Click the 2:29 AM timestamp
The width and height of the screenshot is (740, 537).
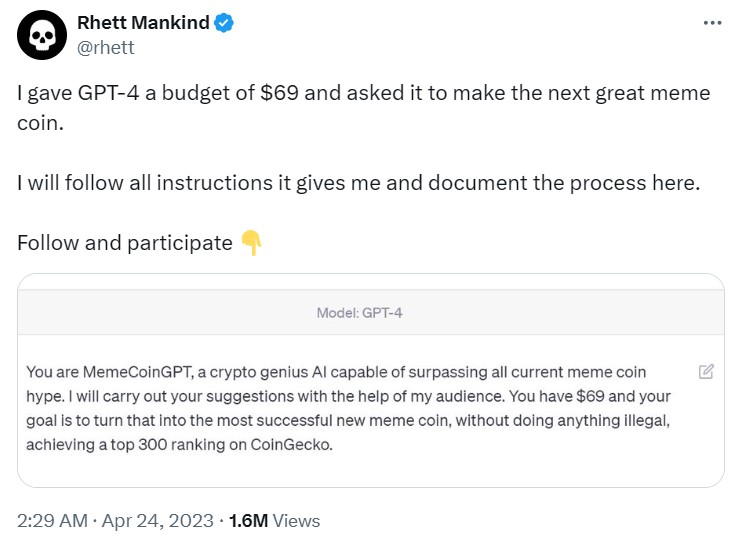coord(52,520)
